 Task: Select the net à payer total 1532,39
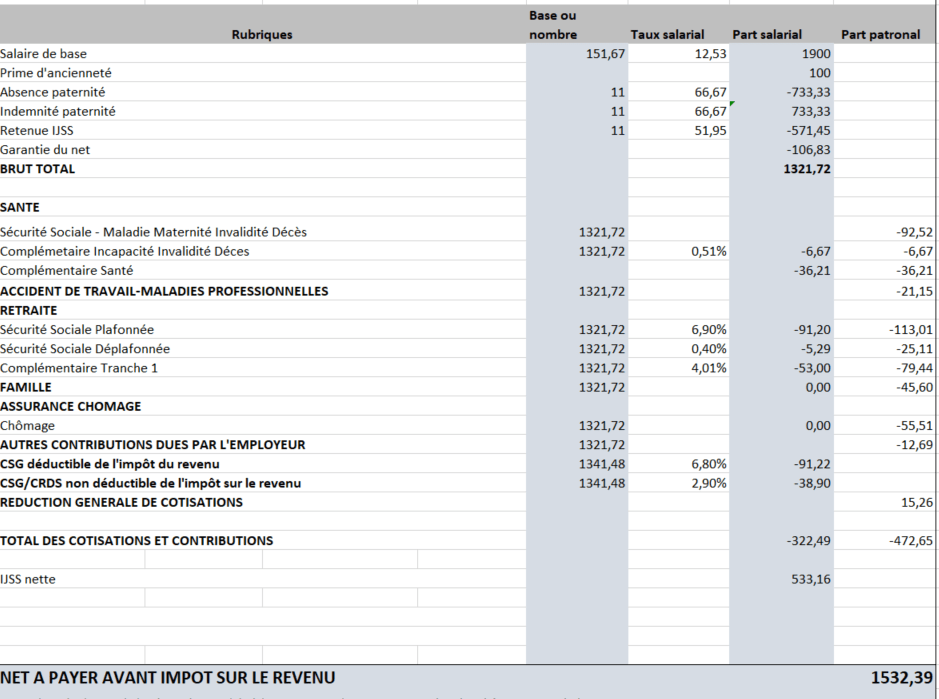click(x=901, y=677)
